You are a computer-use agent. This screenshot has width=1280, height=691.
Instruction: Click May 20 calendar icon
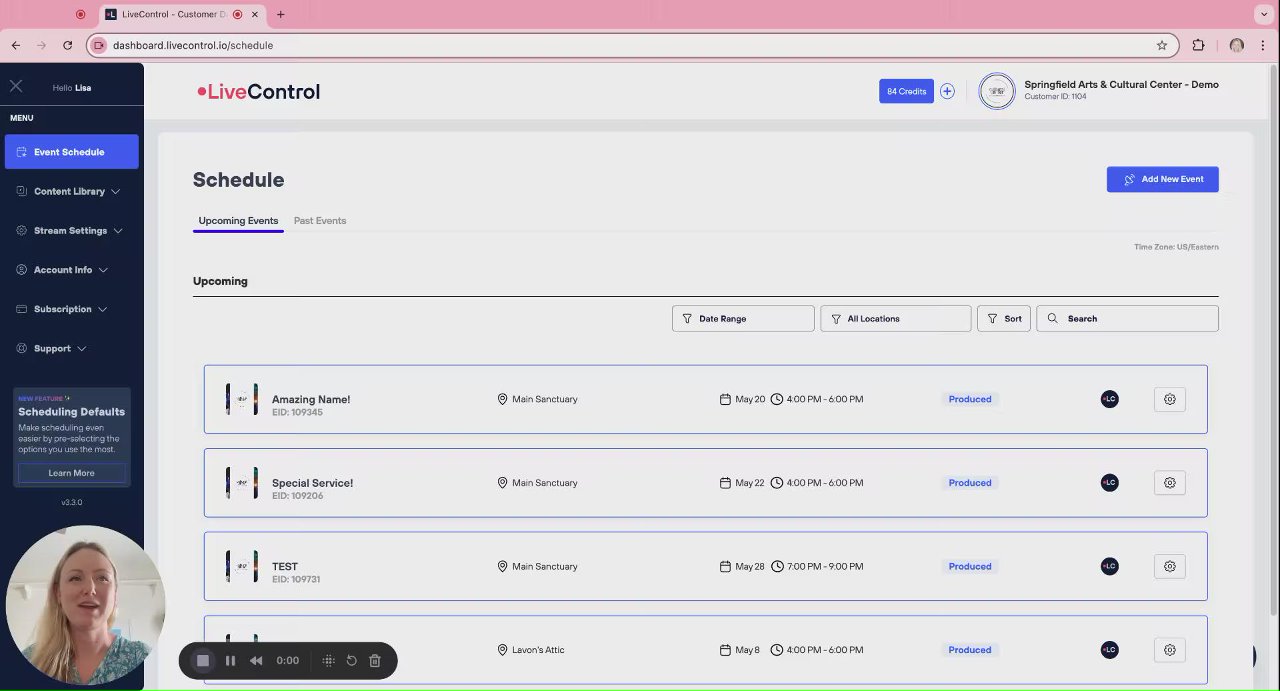pos(725,399)
